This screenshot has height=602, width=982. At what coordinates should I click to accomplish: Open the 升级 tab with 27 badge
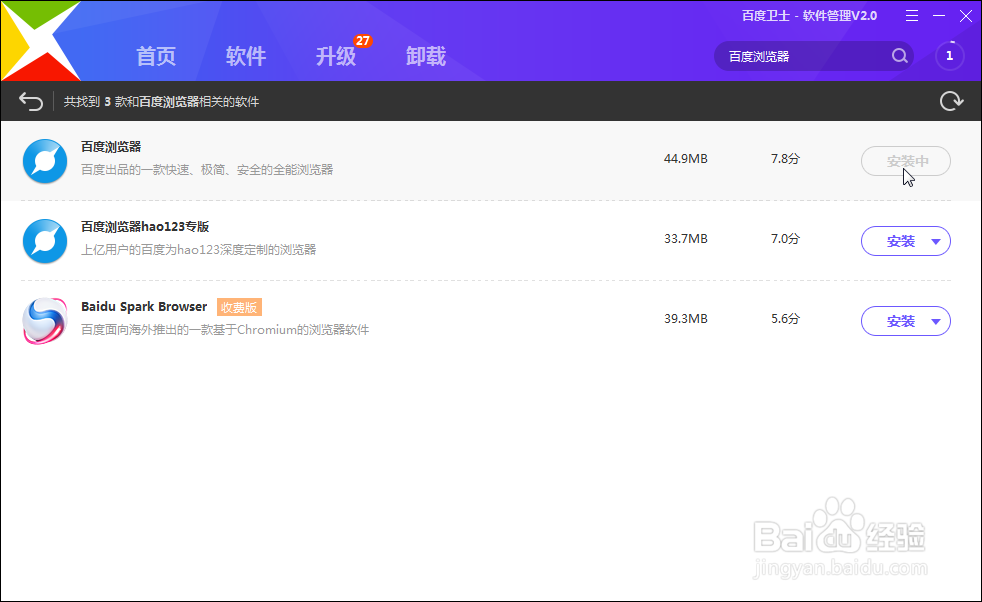point(336,57)
